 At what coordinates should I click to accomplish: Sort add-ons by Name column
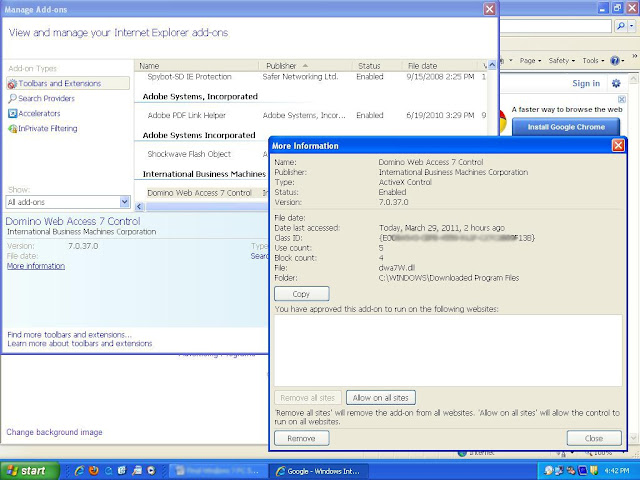coord(197,66)
